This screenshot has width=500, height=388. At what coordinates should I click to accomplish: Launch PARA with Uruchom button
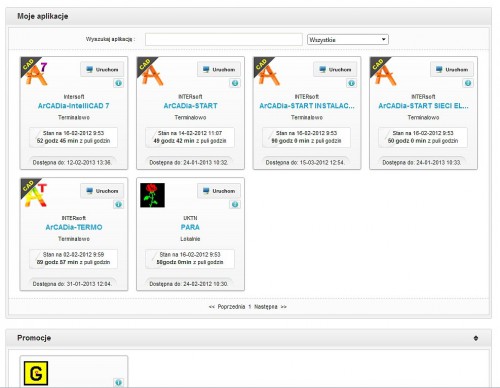click(x=219, y=191)
